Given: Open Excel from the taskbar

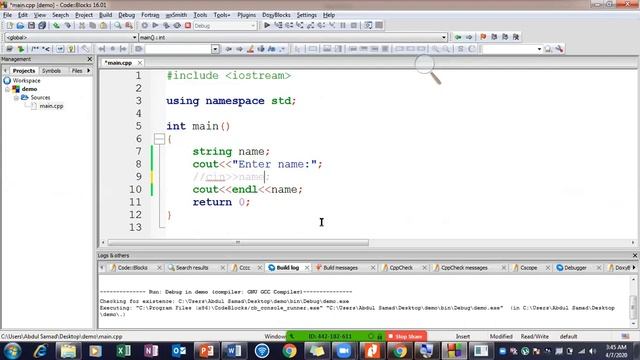Looking at the screenshot, I should tap(123, 351).
